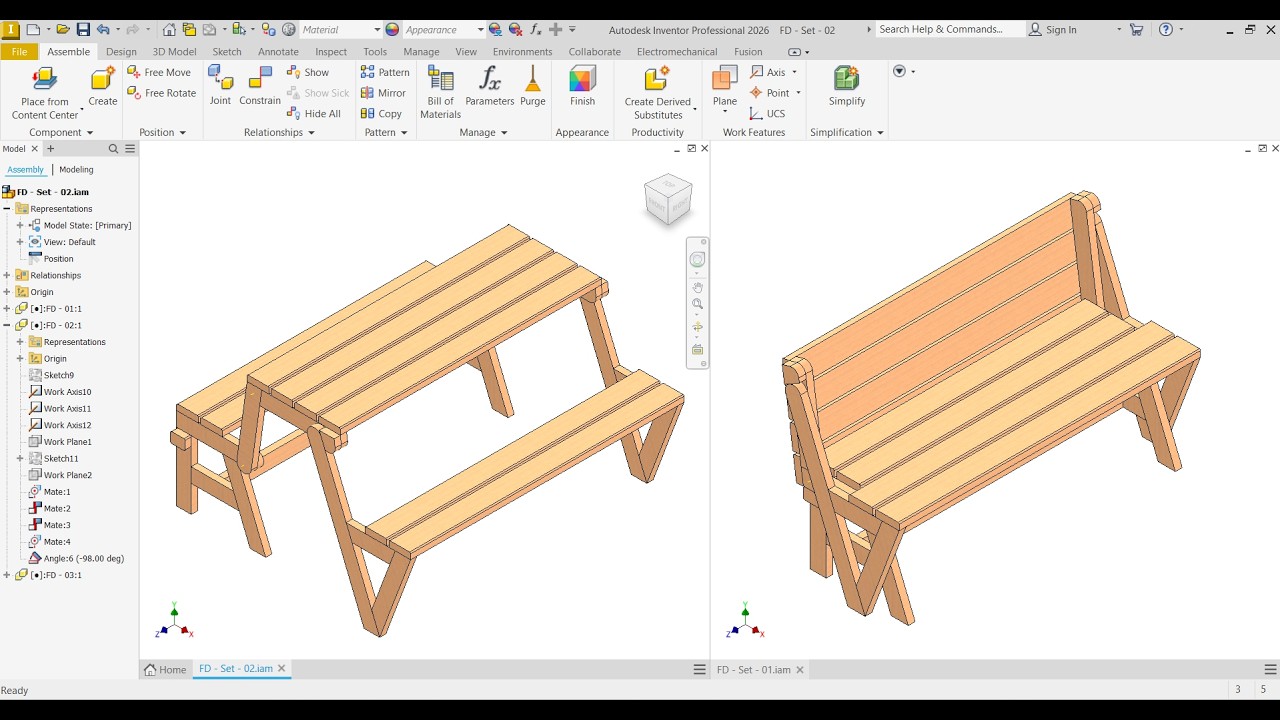Select Angle:6 (-98.00 deg) constraint

tap(76, 559)
